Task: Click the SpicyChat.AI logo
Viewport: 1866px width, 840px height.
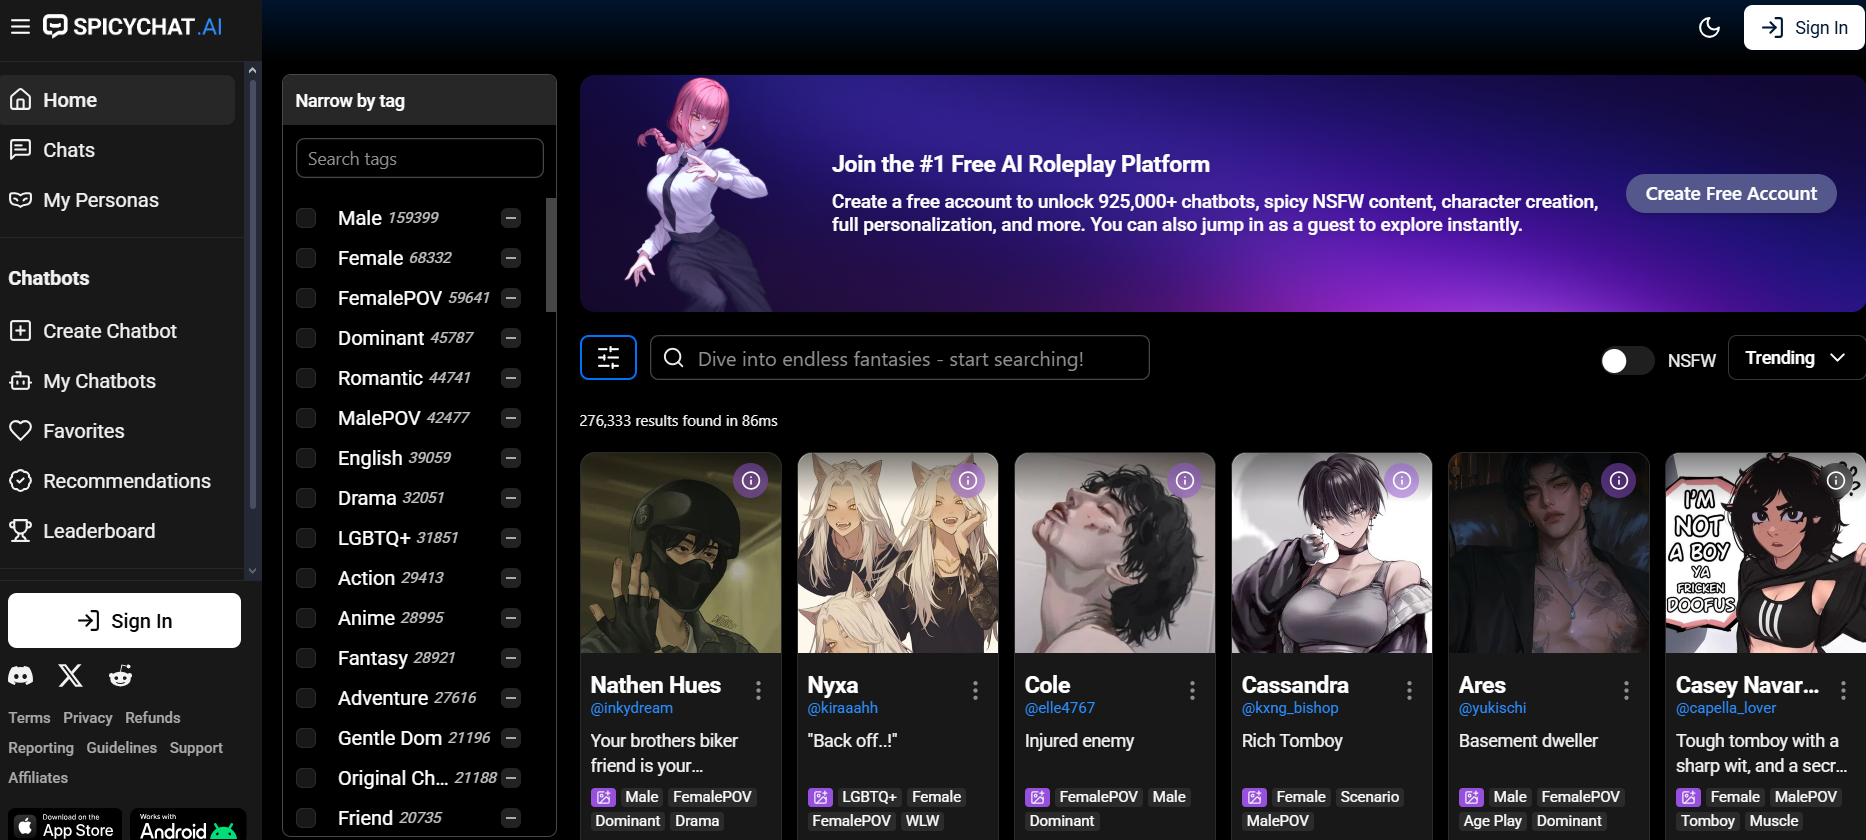Action: [x=133, y=27]
